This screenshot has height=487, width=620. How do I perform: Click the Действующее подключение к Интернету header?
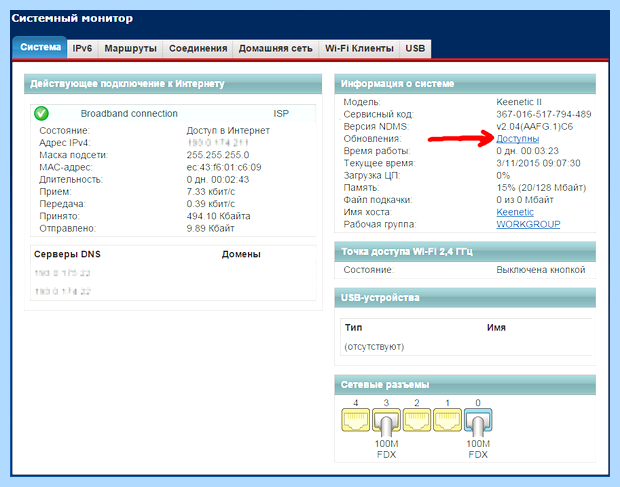173,84
